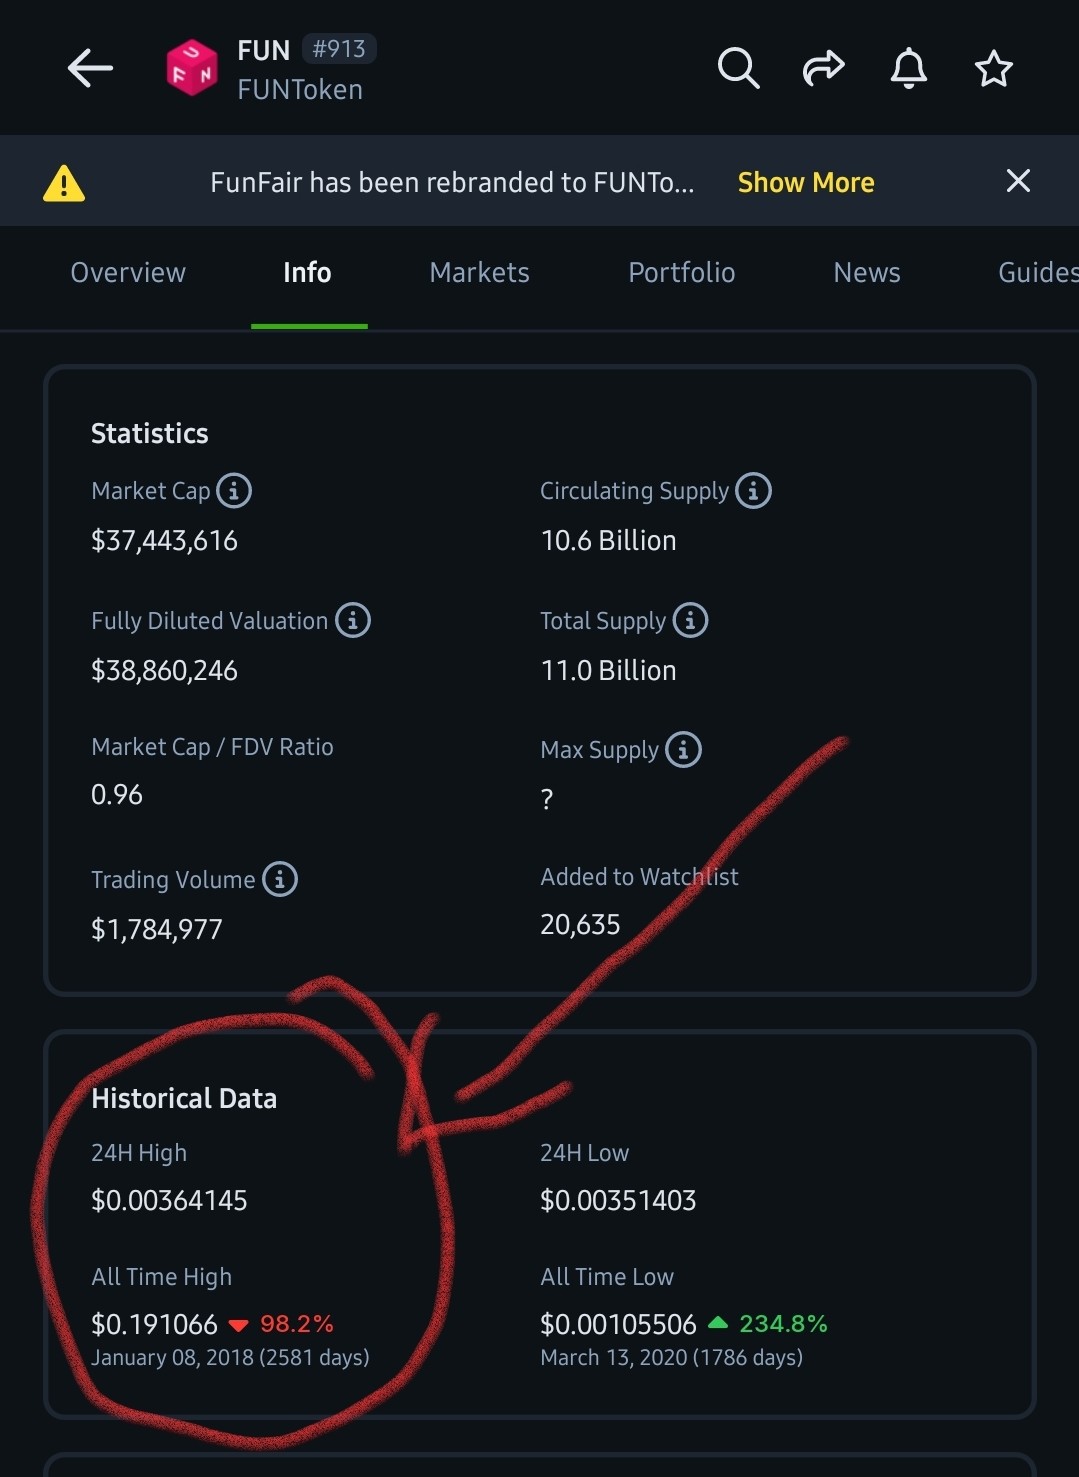Tap the Market Cap / FDV Ratio label
This screenshot has height=1477, width=1079.
point(212,747)
